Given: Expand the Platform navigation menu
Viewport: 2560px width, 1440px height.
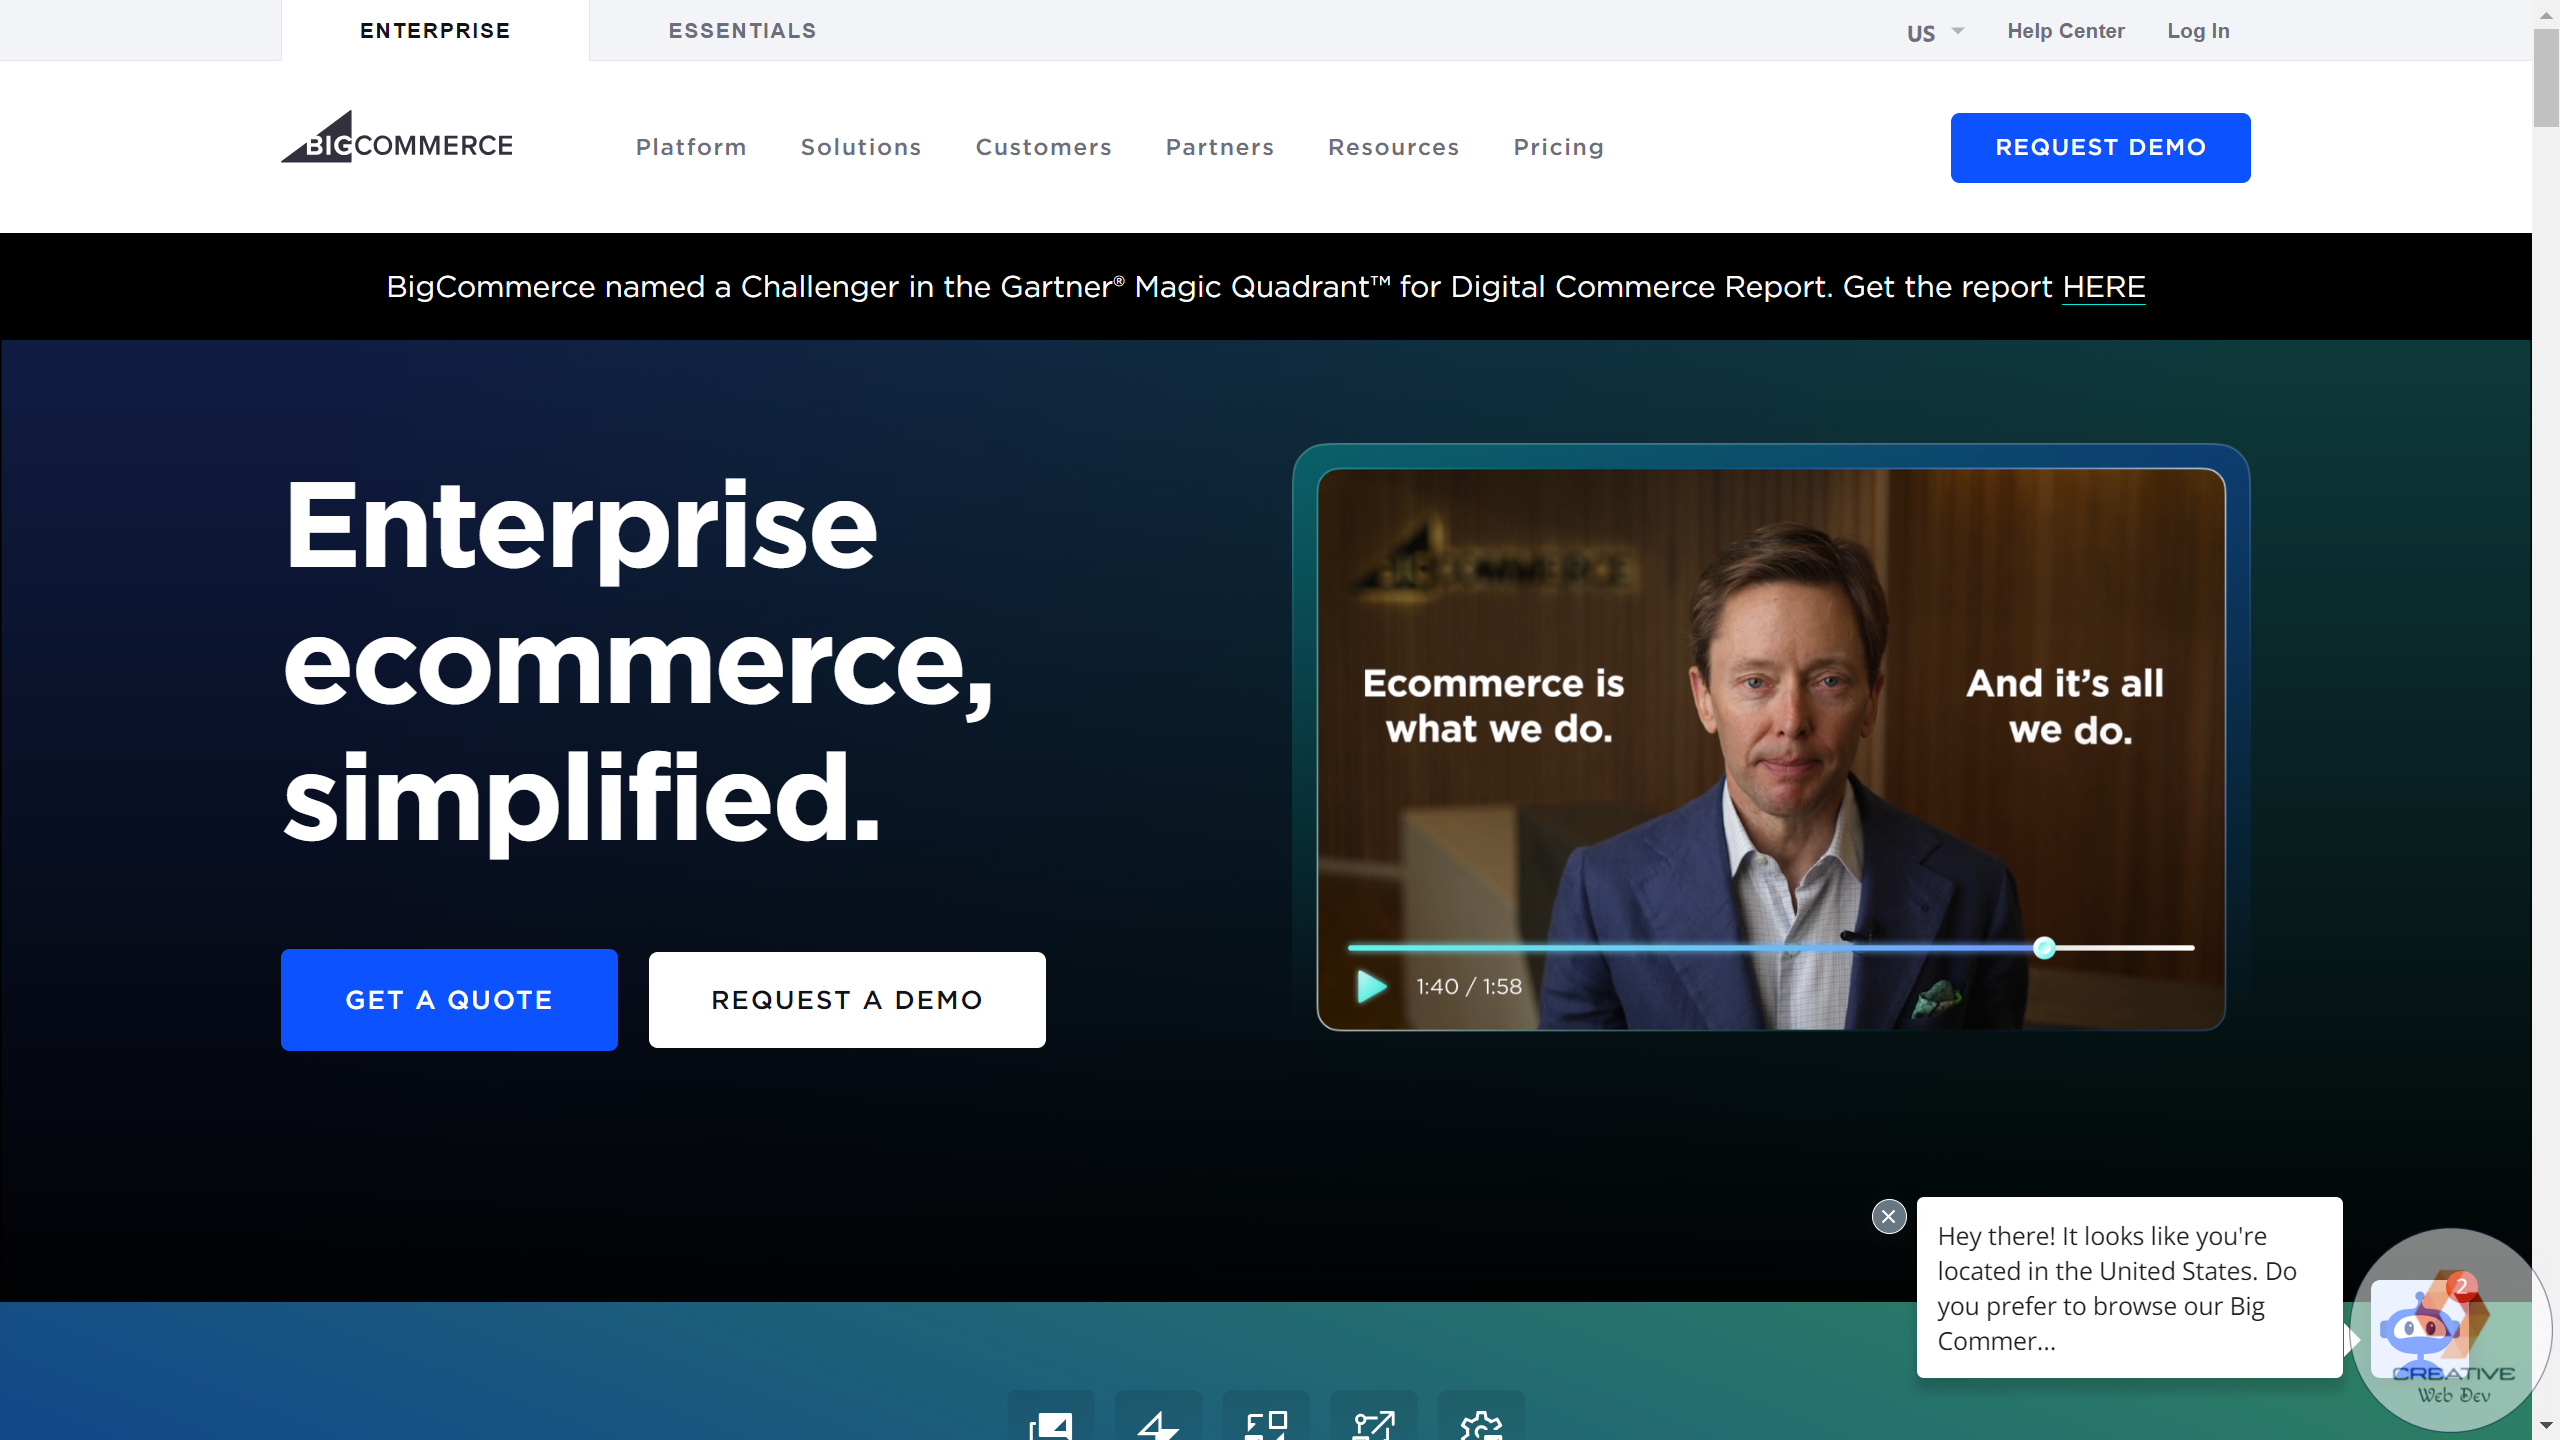Looking at the screenshot, I should (x=691, y=148).
